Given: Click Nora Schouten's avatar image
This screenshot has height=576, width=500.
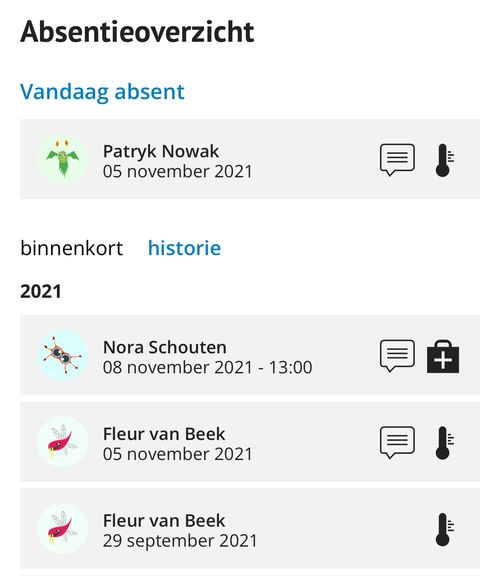Looking at the screenshot, I should 63,355.
